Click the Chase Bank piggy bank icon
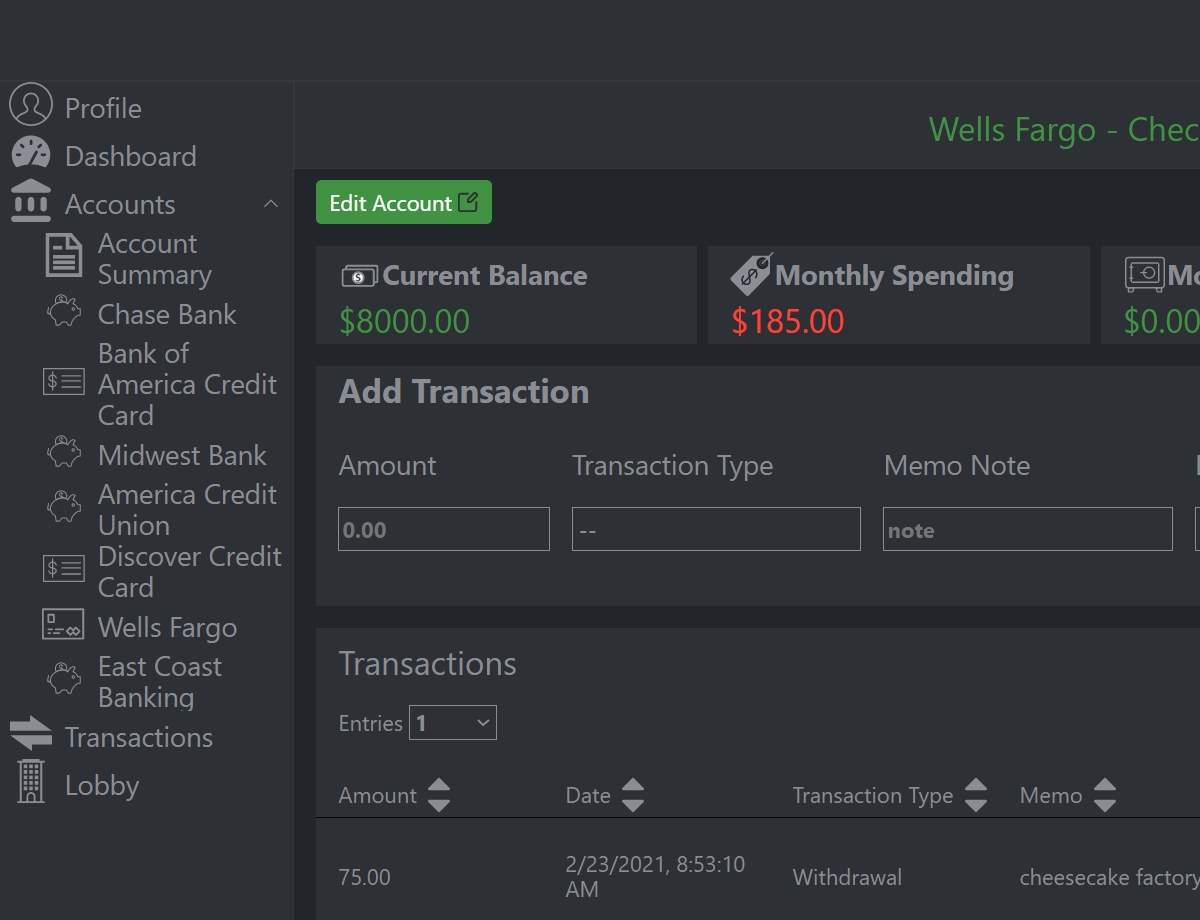The width and height of the screenshot is (1200, 920). pos(64,311)
